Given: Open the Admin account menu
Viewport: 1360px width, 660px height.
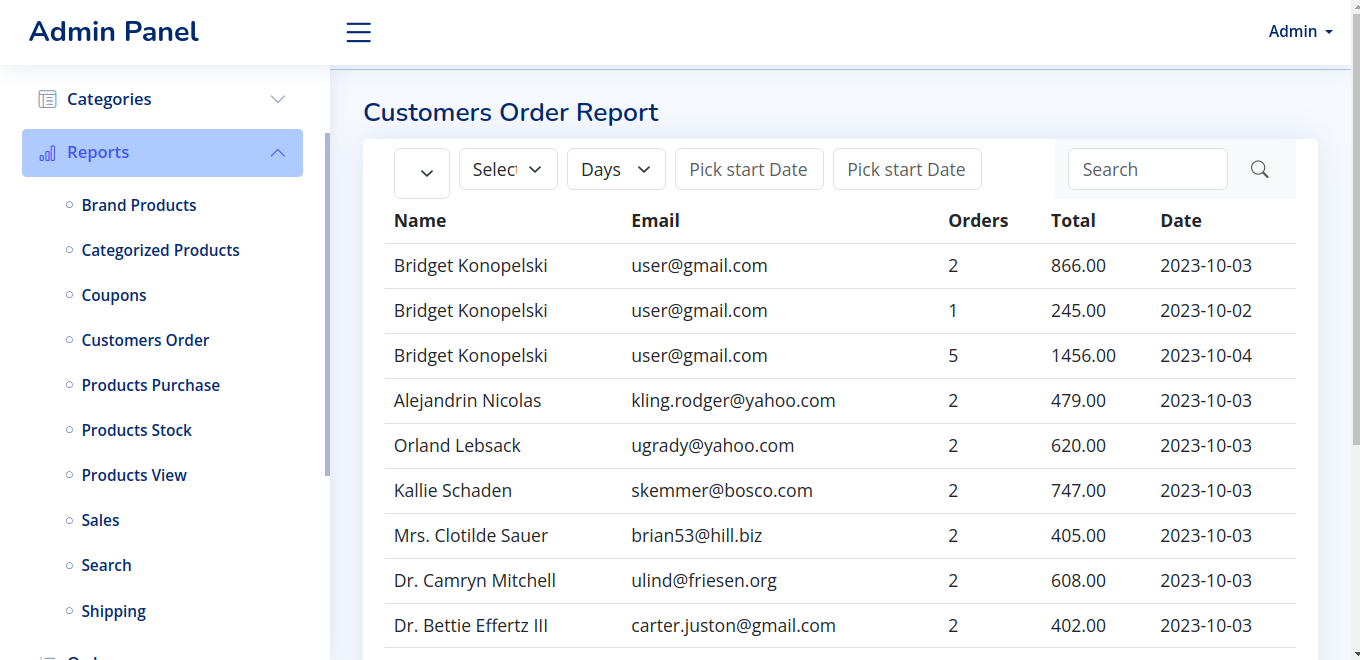Looking at the screenshot, I should 1299,31.
